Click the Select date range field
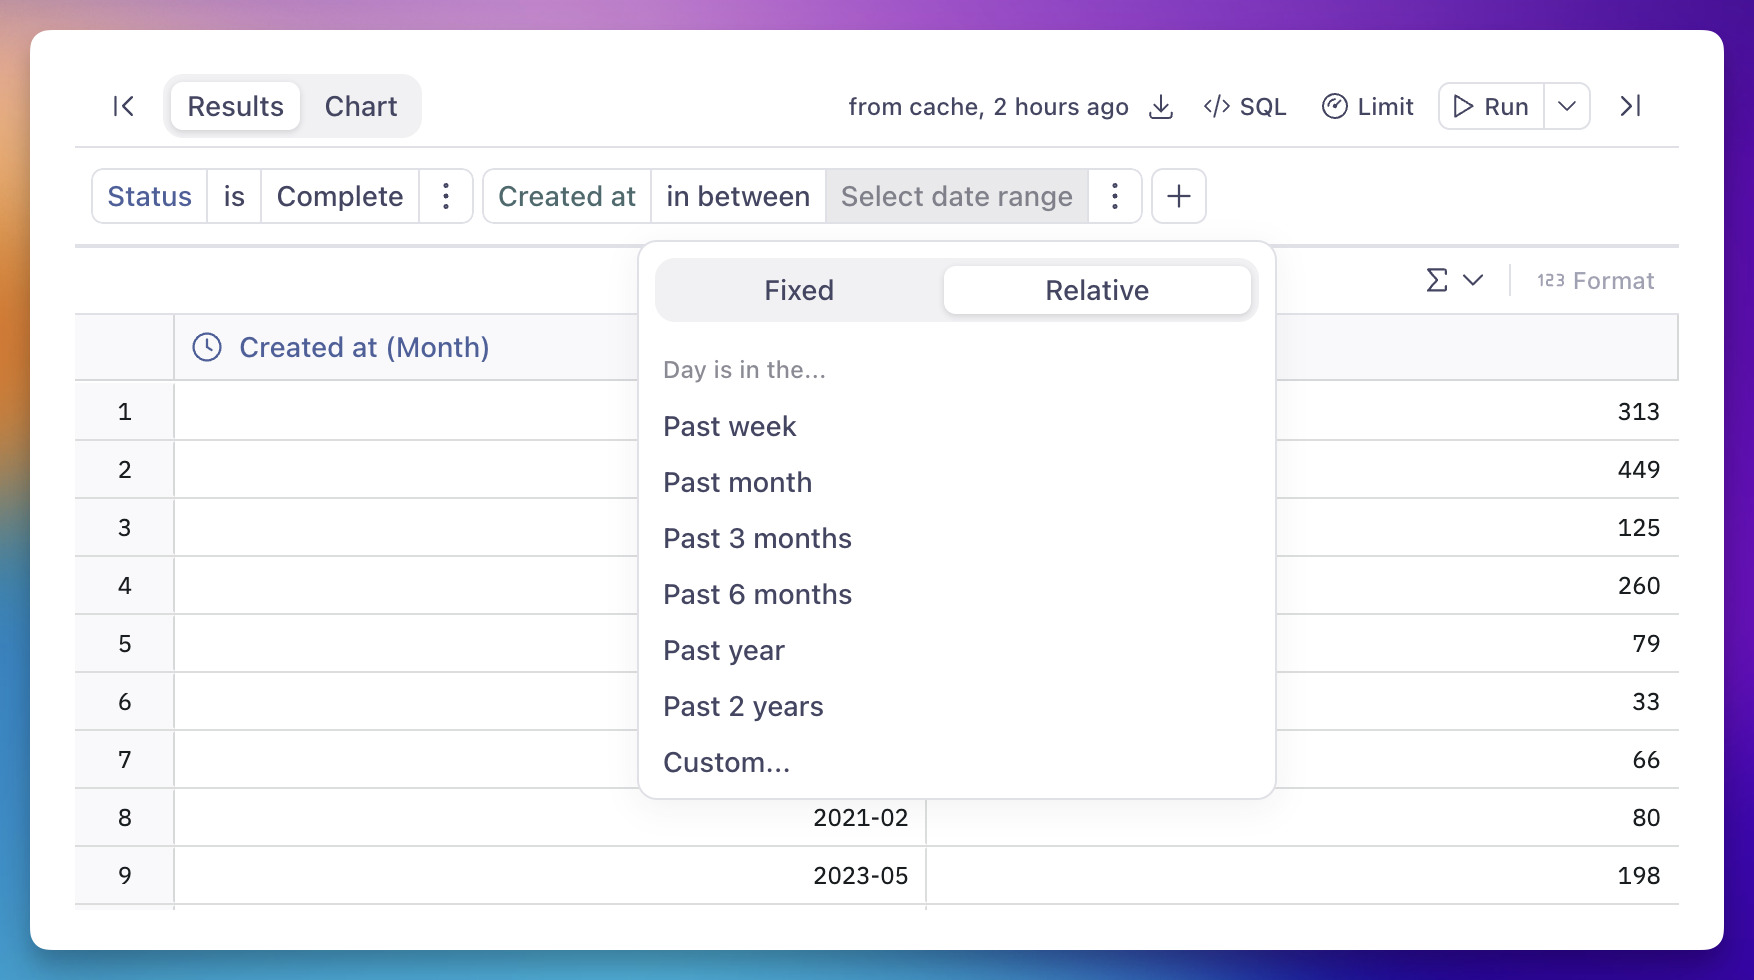This screenshot has height=980, width=1754. pyautogui.click(x=956, y=196)
